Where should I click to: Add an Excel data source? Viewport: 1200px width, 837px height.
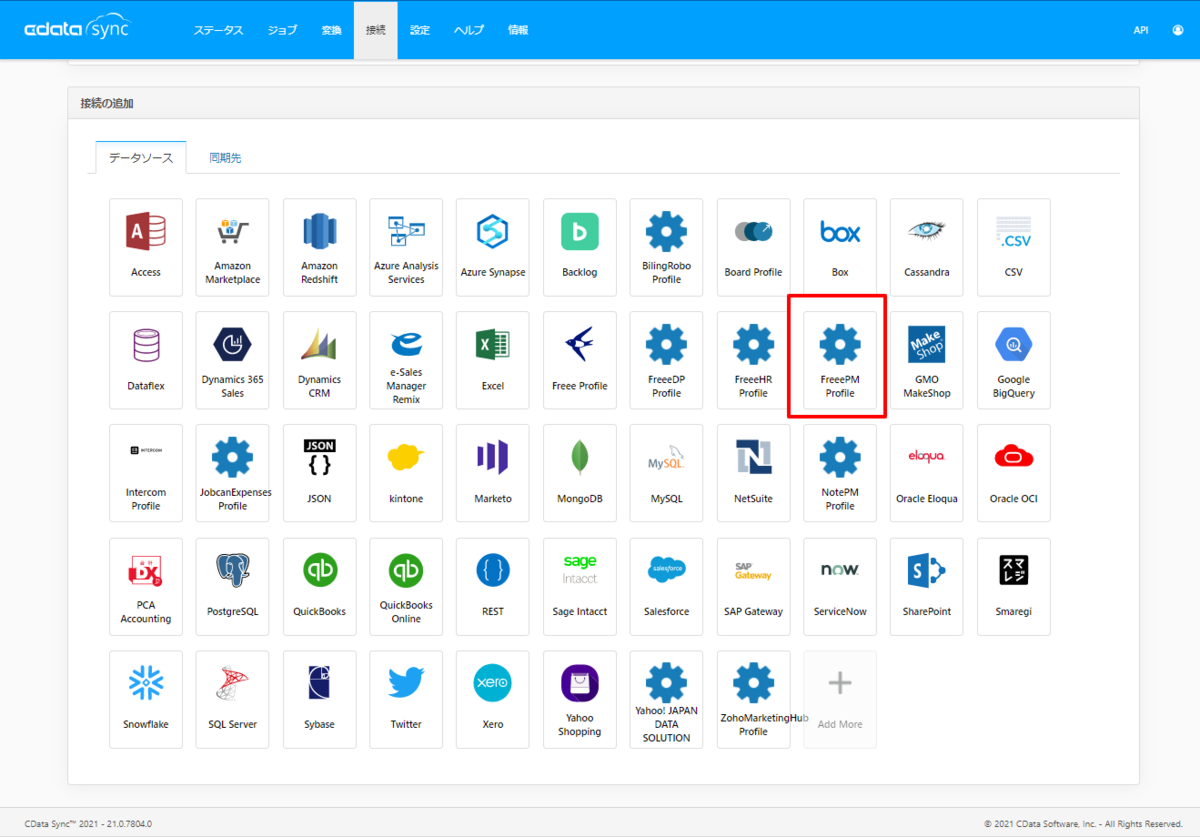click(493, 360)
